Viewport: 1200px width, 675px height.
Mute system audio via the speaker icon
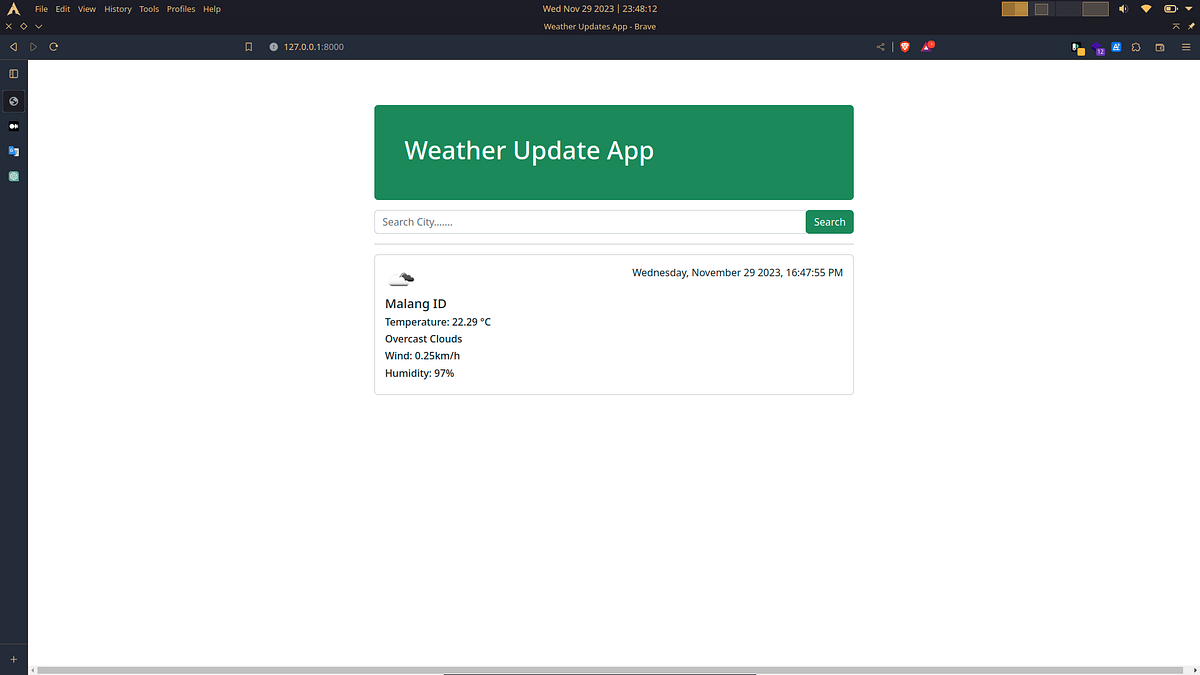pos(1122,8)
